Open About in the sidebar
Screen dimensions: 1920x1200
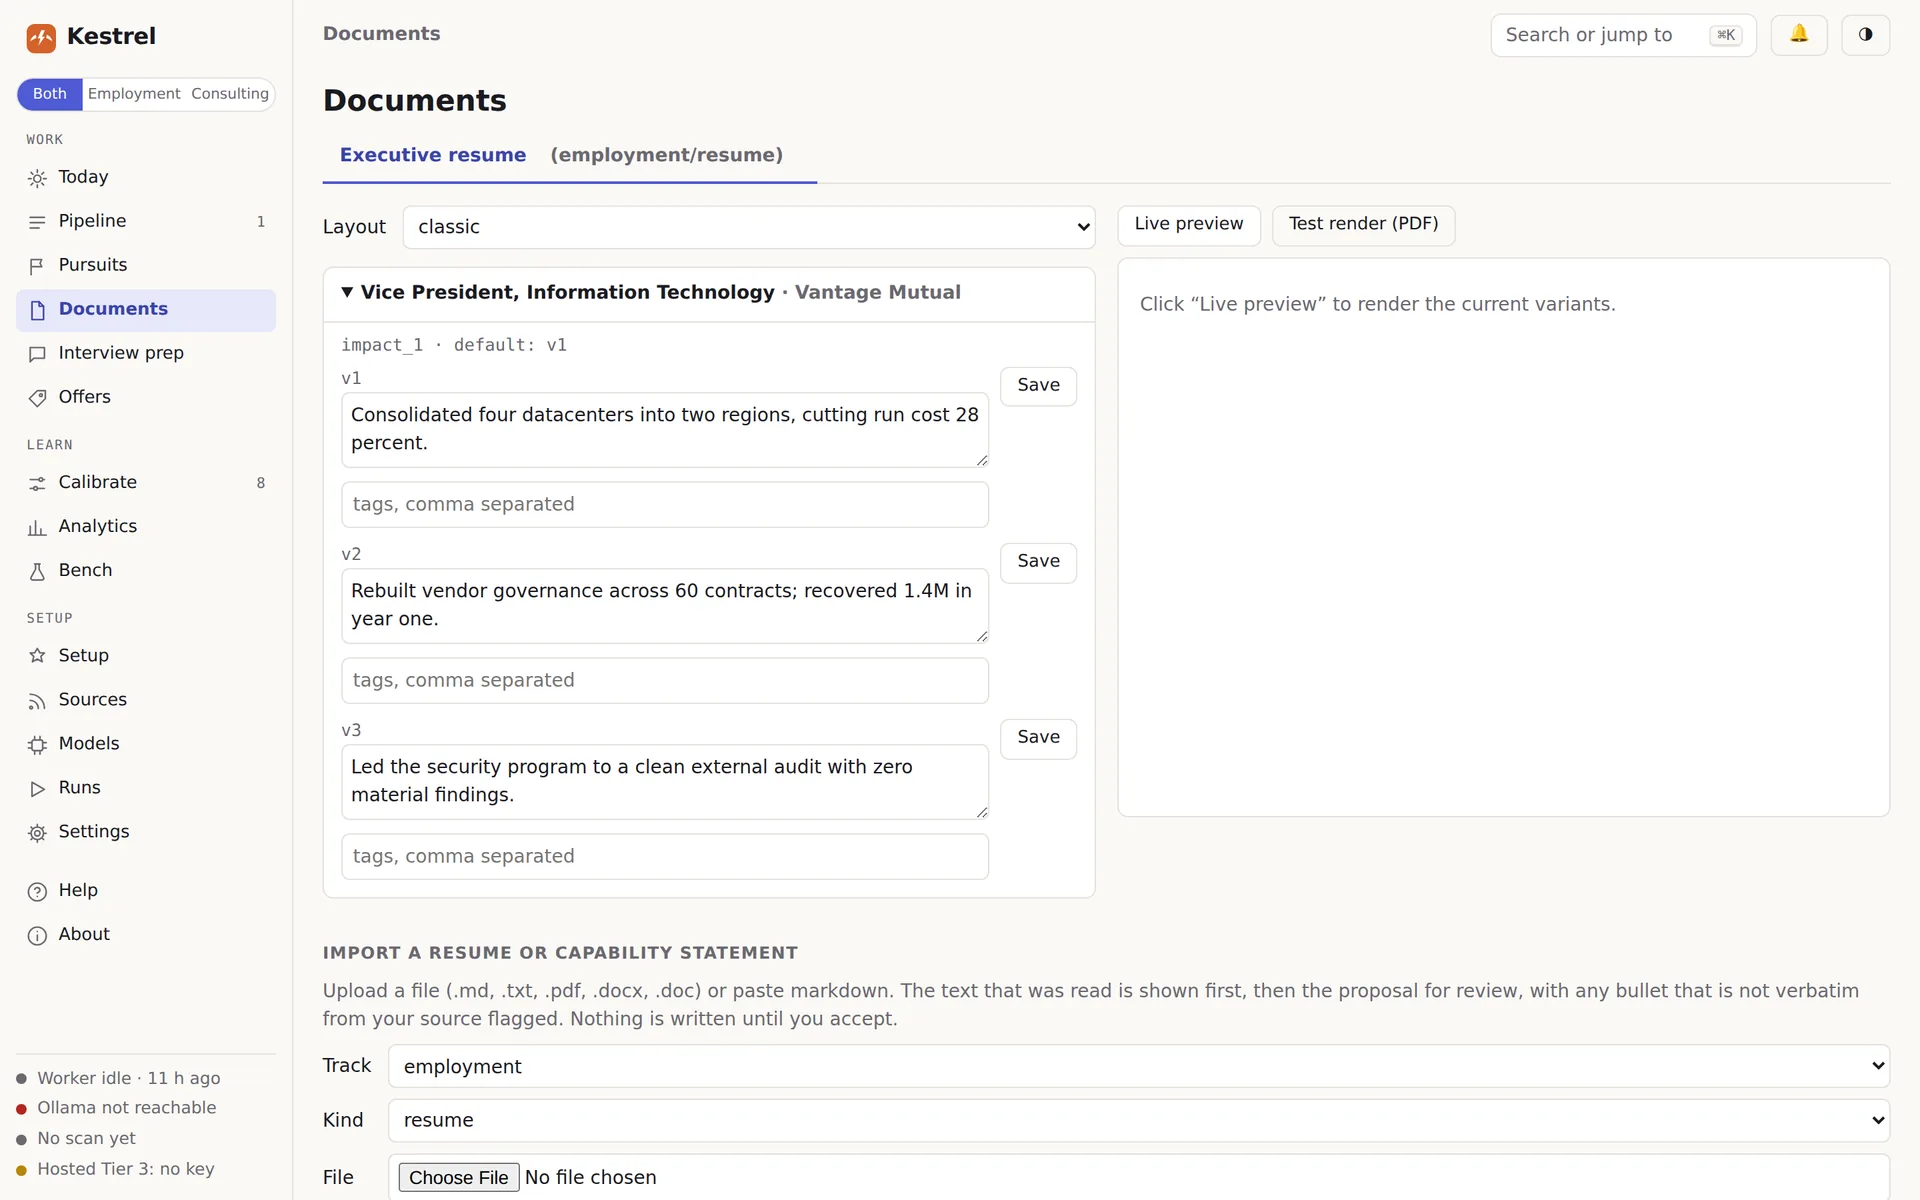(x=146, y=935)
